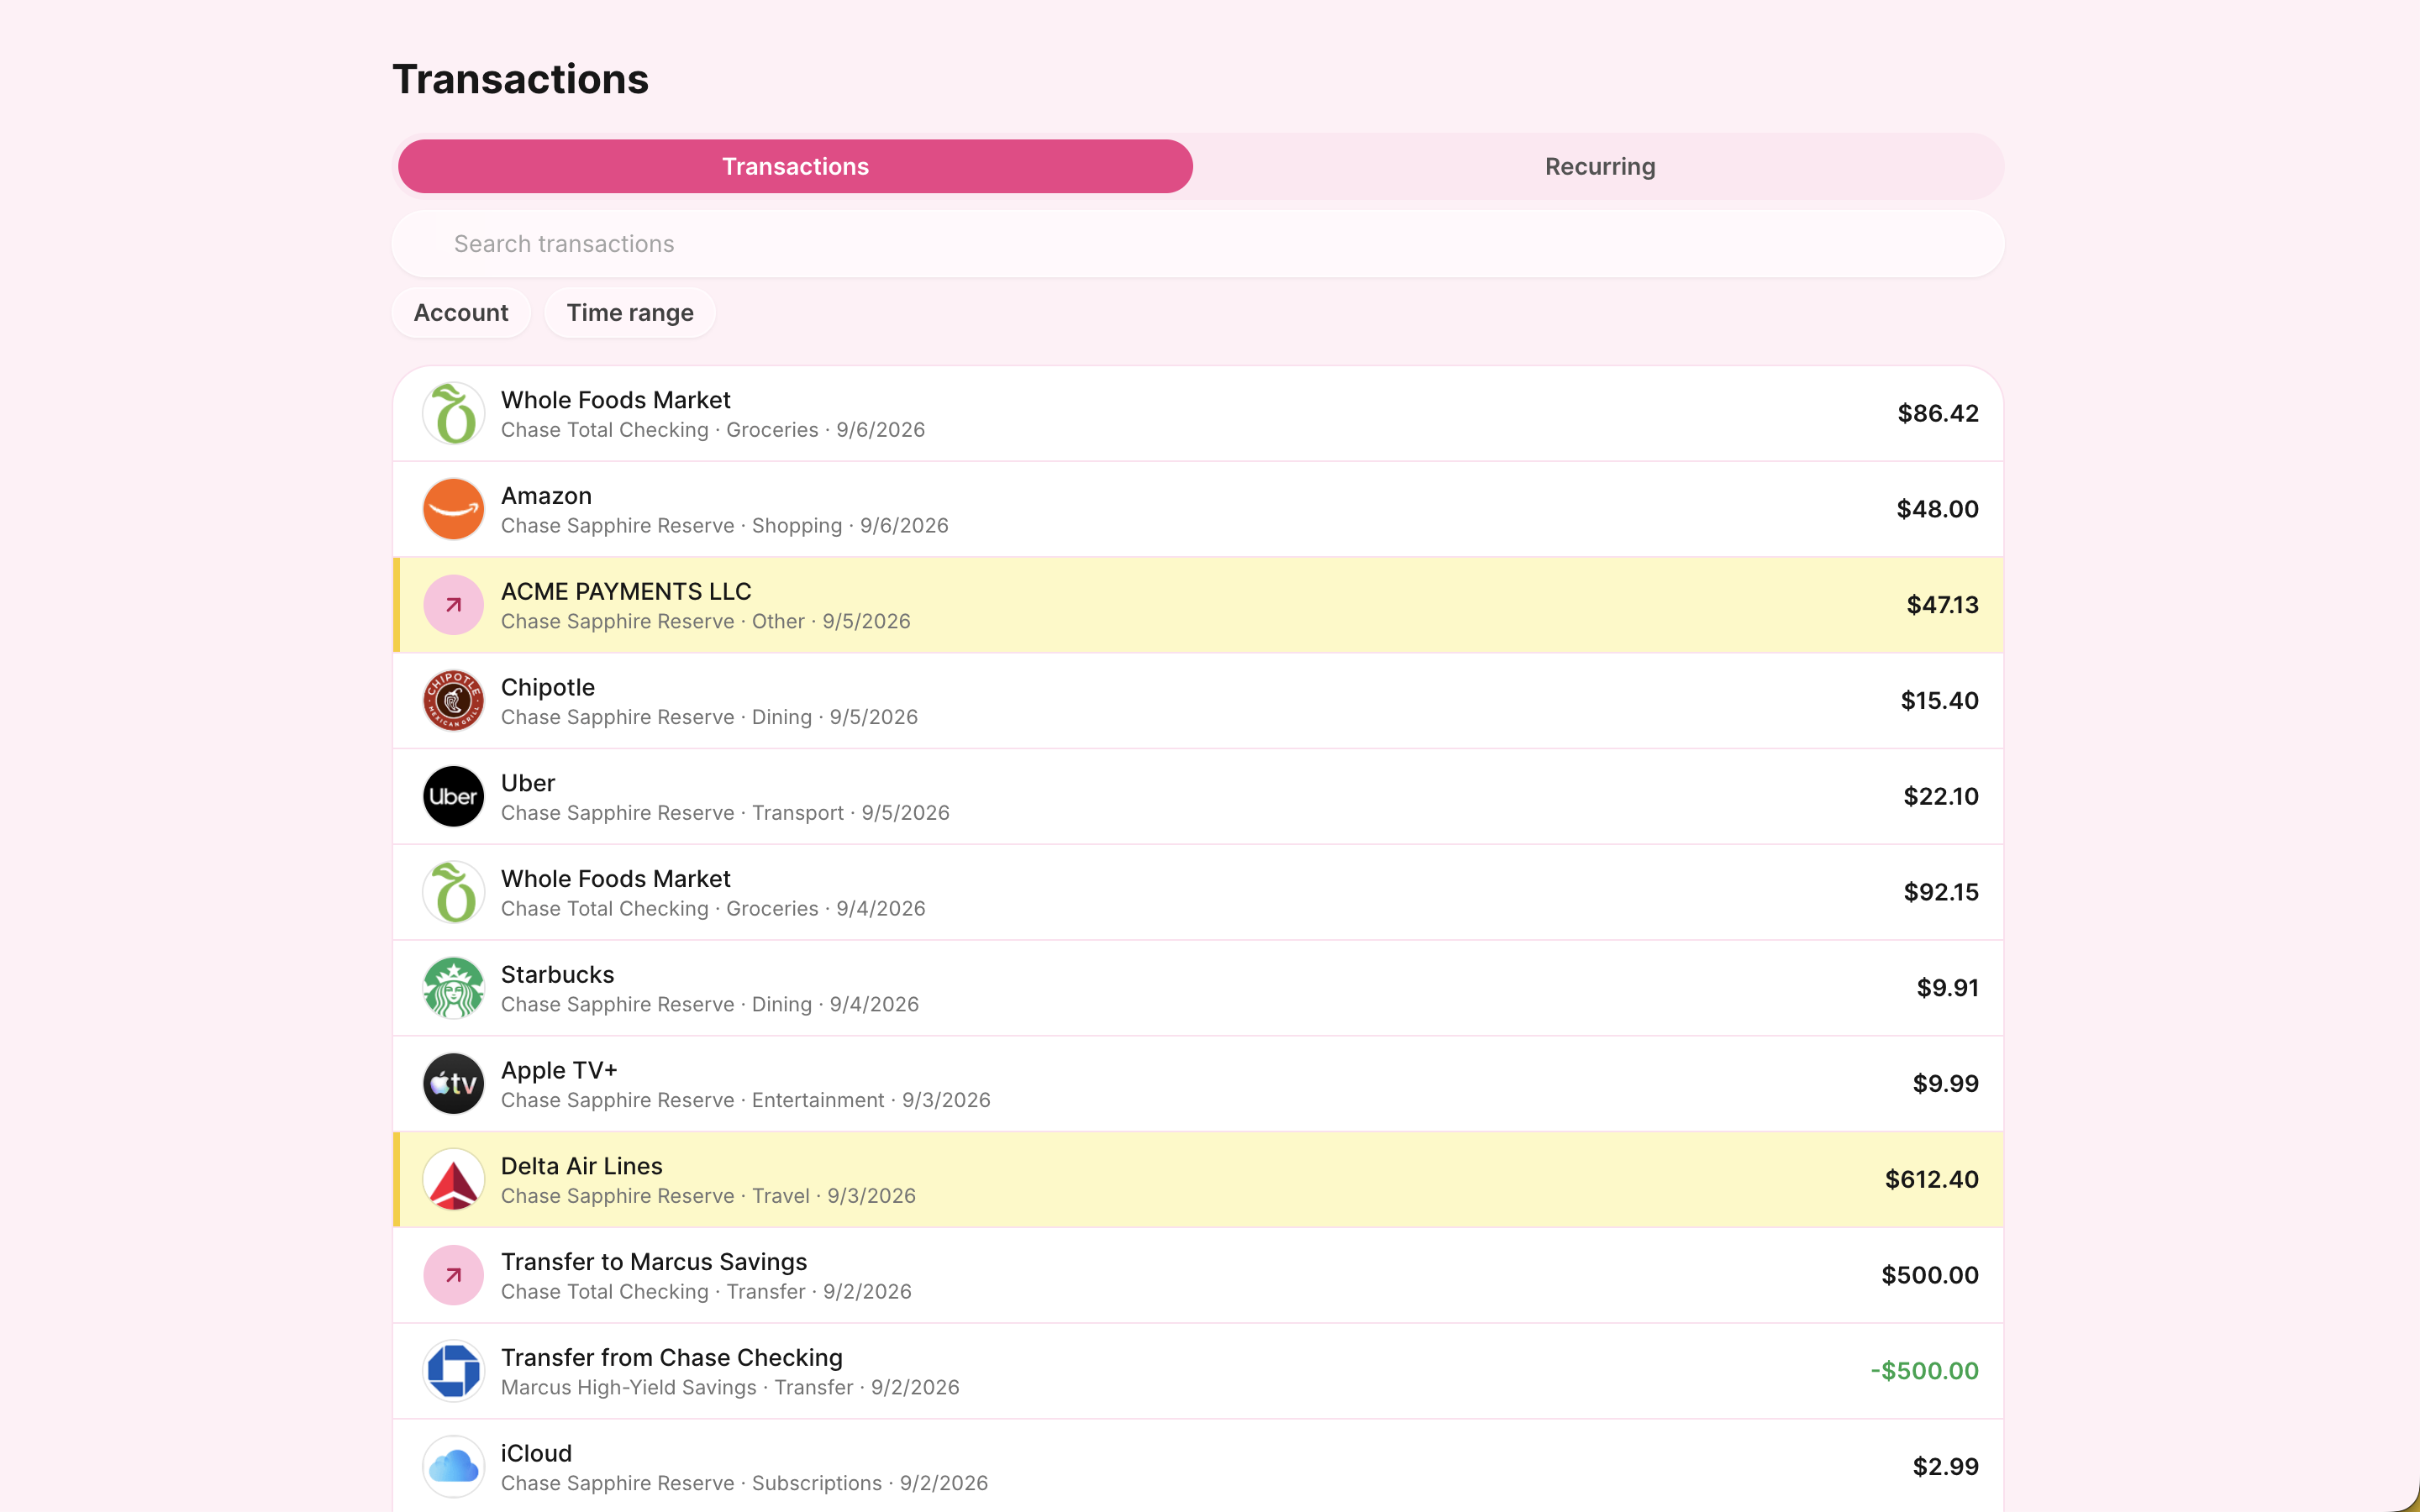Screen dimensions: 2420x1512
Task: Select the Uber transaction title
Action: pyautogui.click(x=528, y=783)
